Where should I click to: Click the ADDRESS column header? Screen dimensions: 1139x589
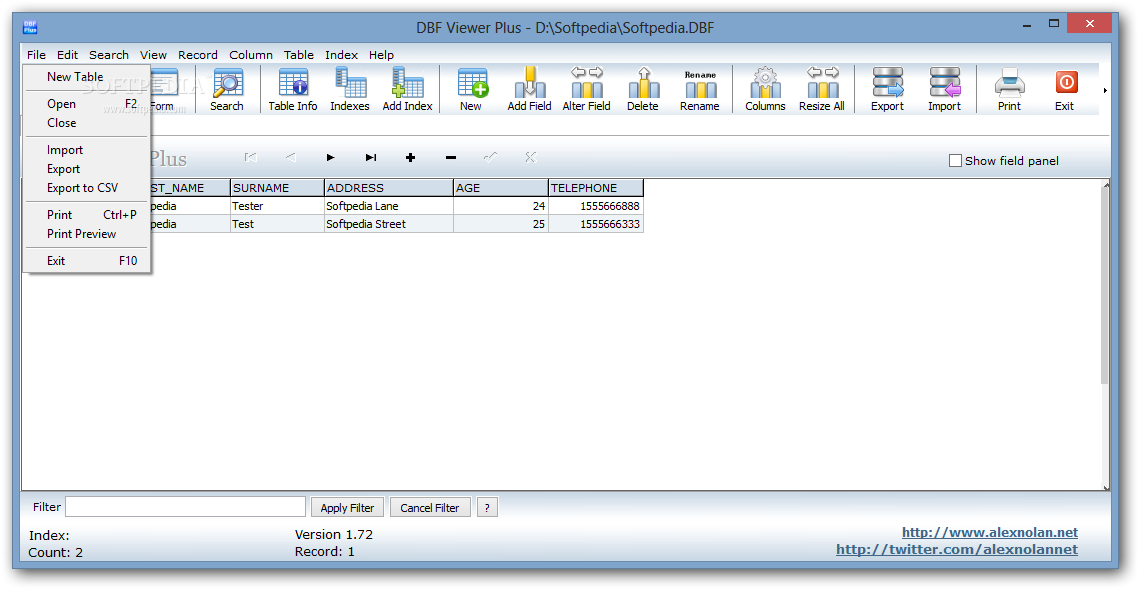coord(389,187)
